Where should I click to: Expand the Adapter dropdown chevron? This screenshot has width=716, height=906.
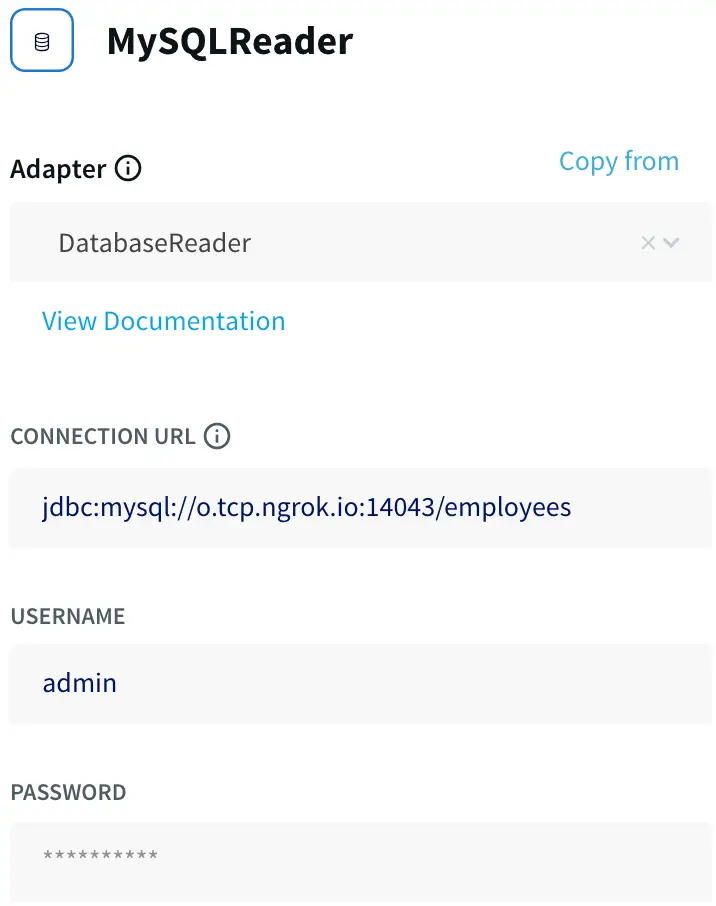671,242
